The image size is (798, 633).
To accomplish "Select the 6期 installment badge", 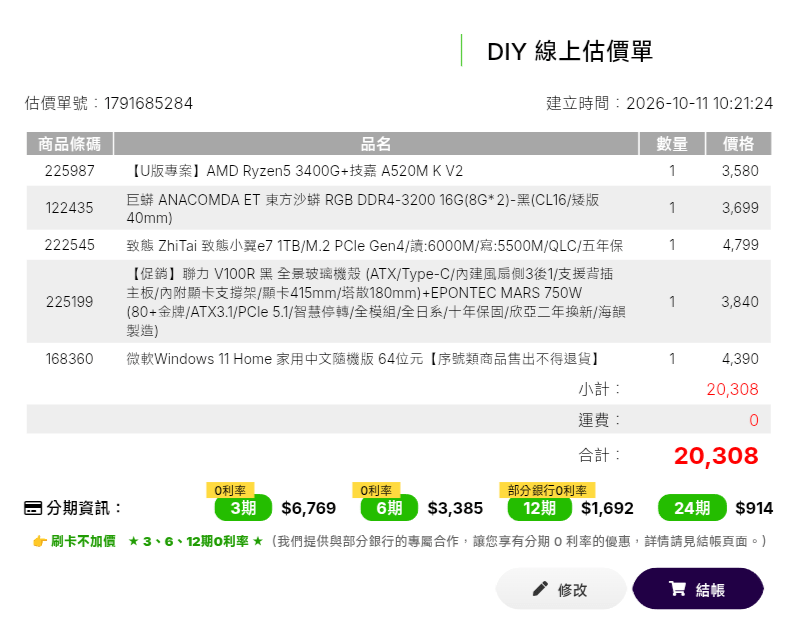I will coord(389,508).
